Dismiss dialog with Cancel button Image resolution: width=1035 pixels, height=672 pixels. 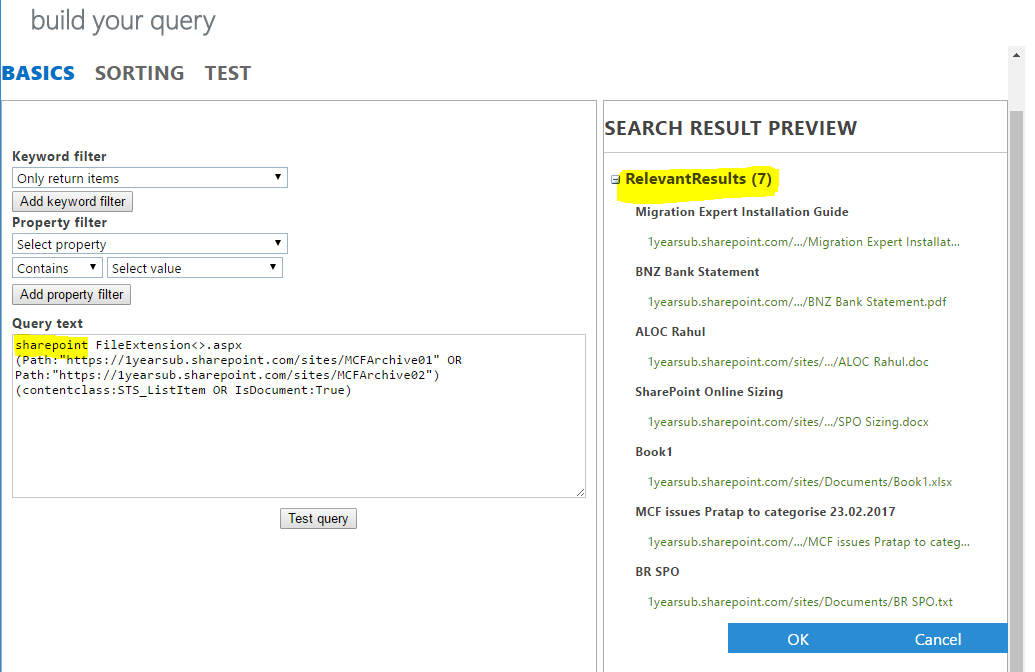coord(937,639)
